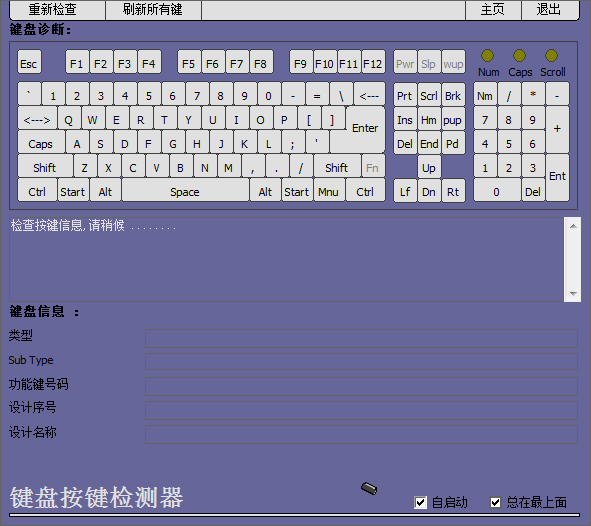591x526 pixels.
Task: Click the Slp key
Action: pos(429,62)
